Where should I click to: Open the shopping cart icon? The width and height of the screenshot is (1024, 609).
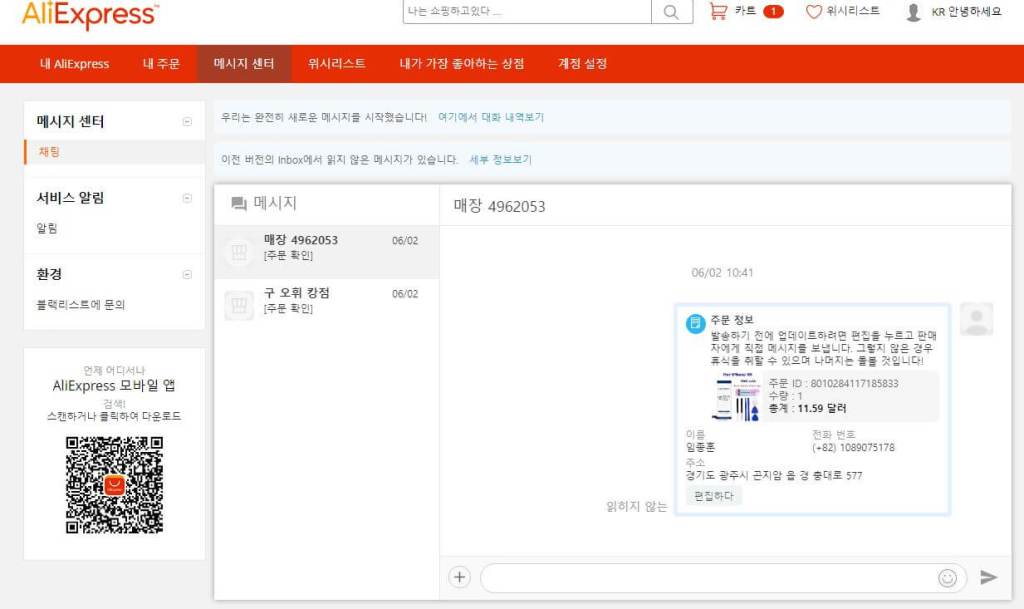pyautogui.click(x=718, y=11)
